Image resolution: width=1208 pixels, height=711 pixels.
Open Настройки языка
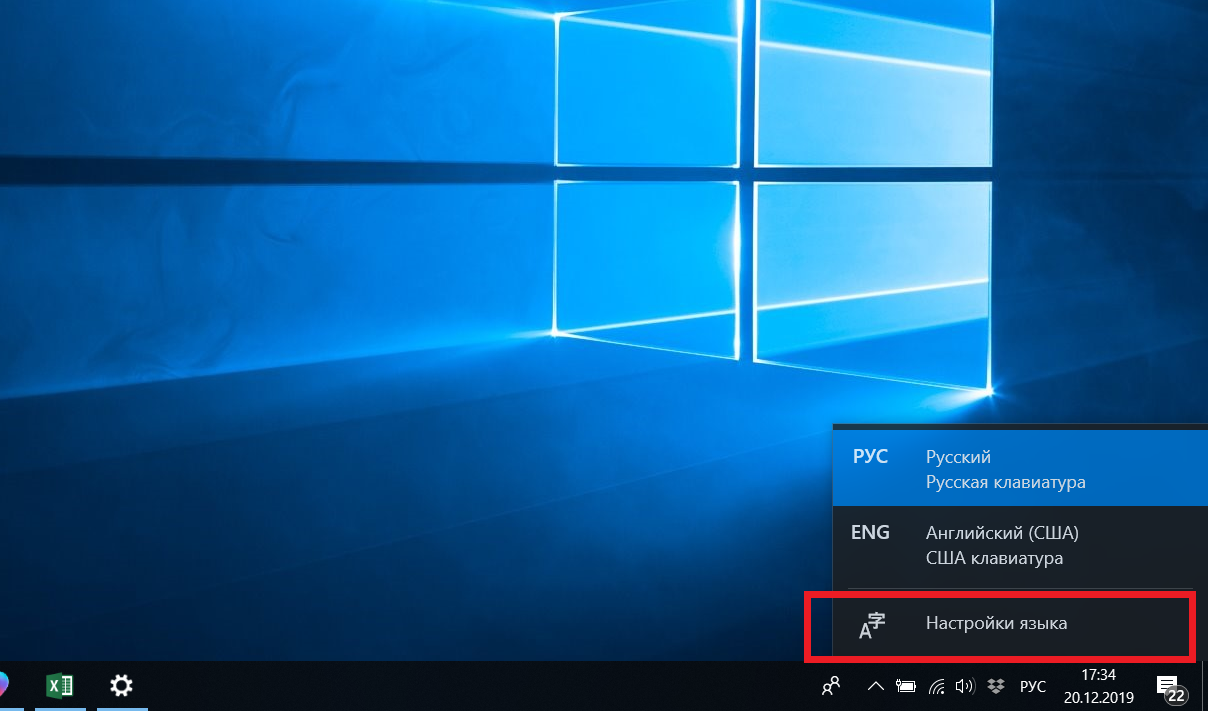pyautogui.click(x=997, y=624)
